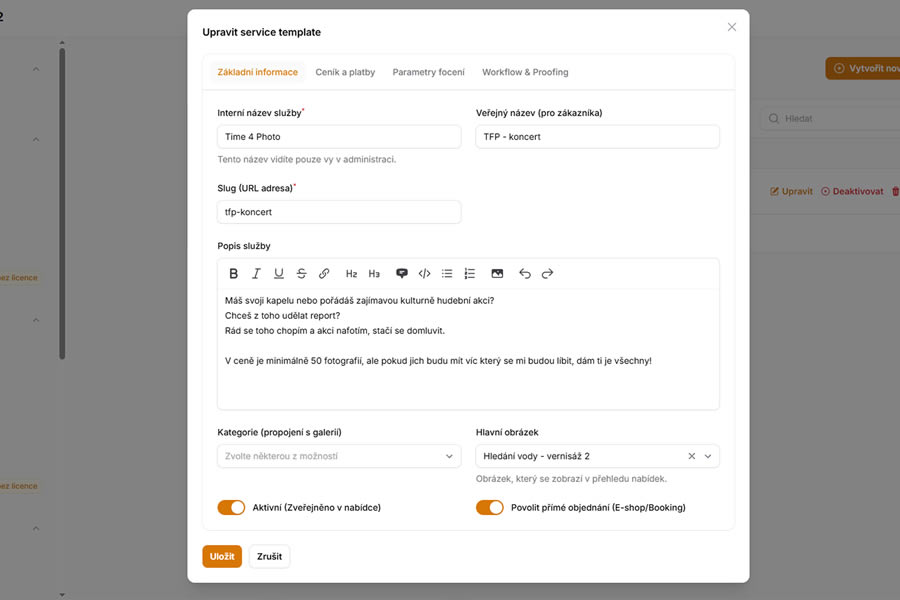Apply italic formatting to the text
The width and height of the screenshot is (900, 600).
coord(256,273)
